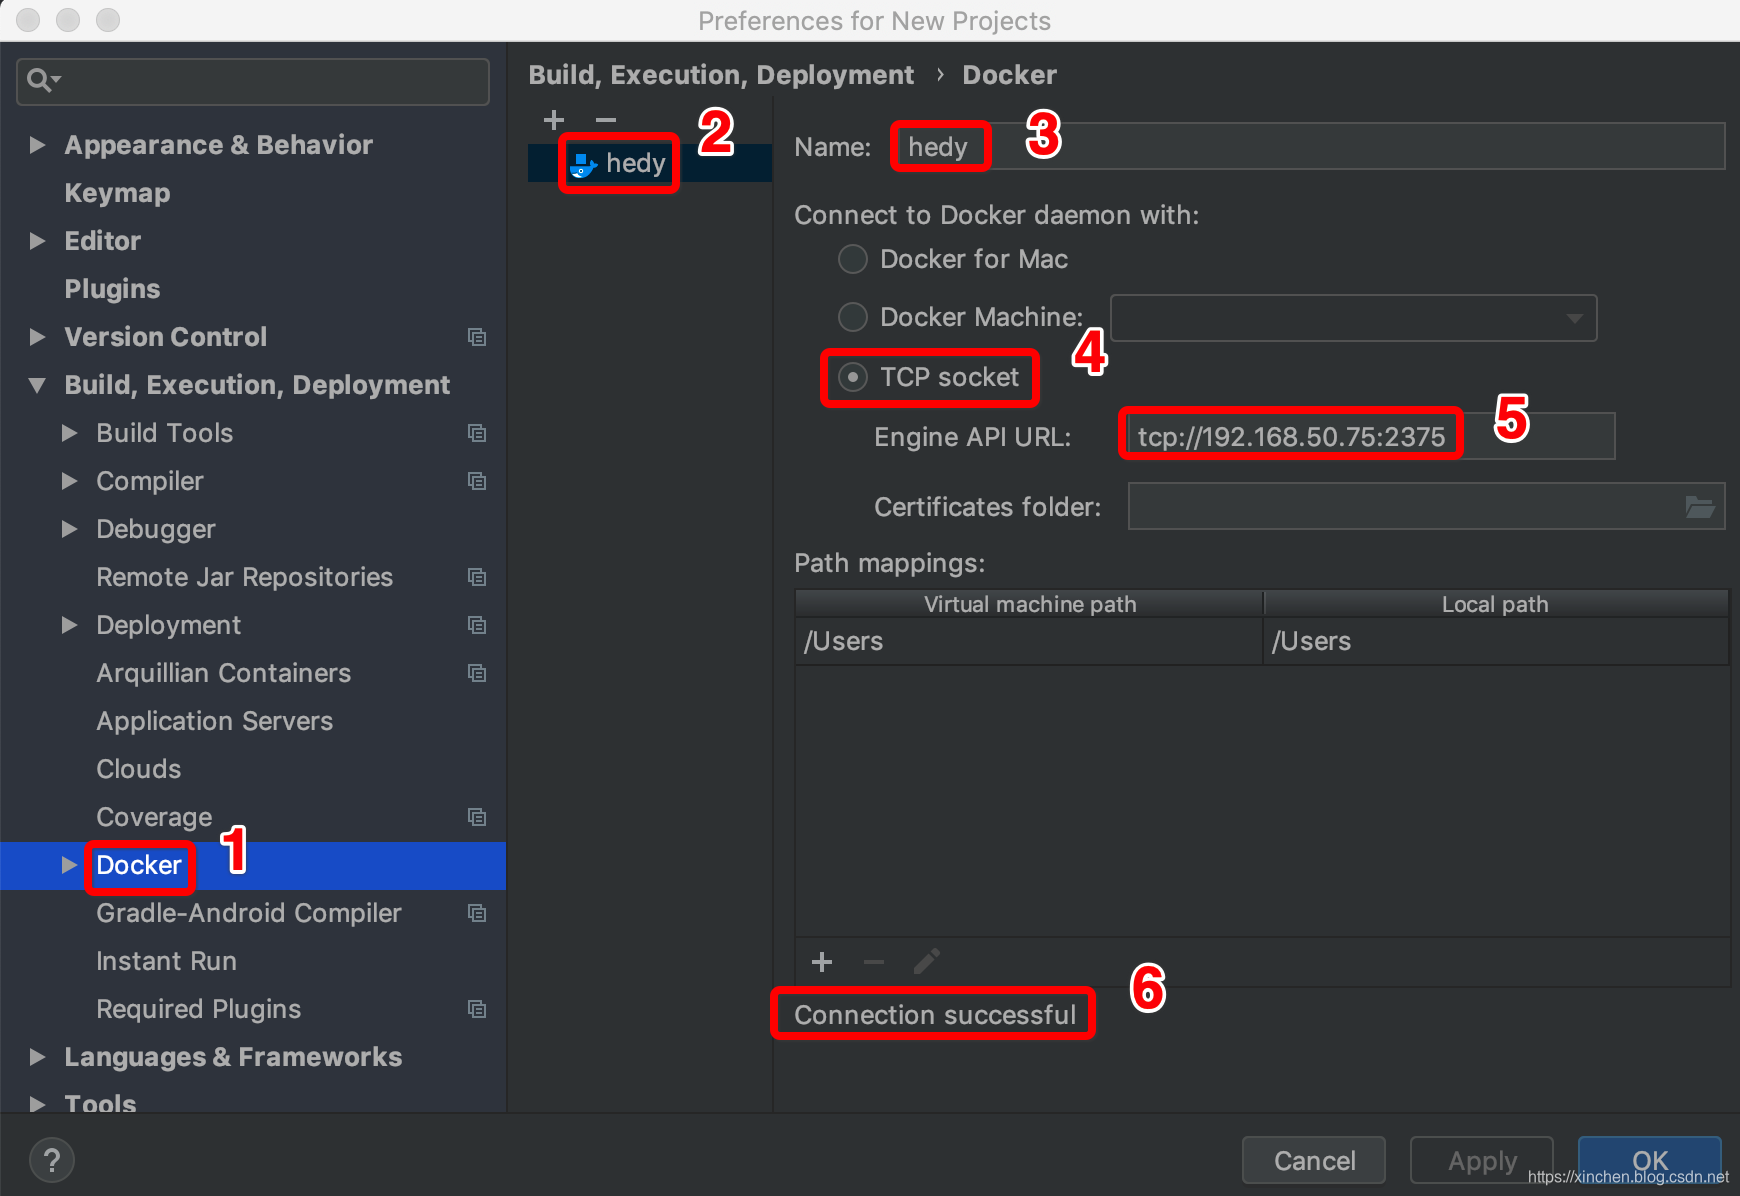This screenshot has height=1196, width=1740.
Task: Browse for certificates folder icon
Action: click(x=1699, y=507)
